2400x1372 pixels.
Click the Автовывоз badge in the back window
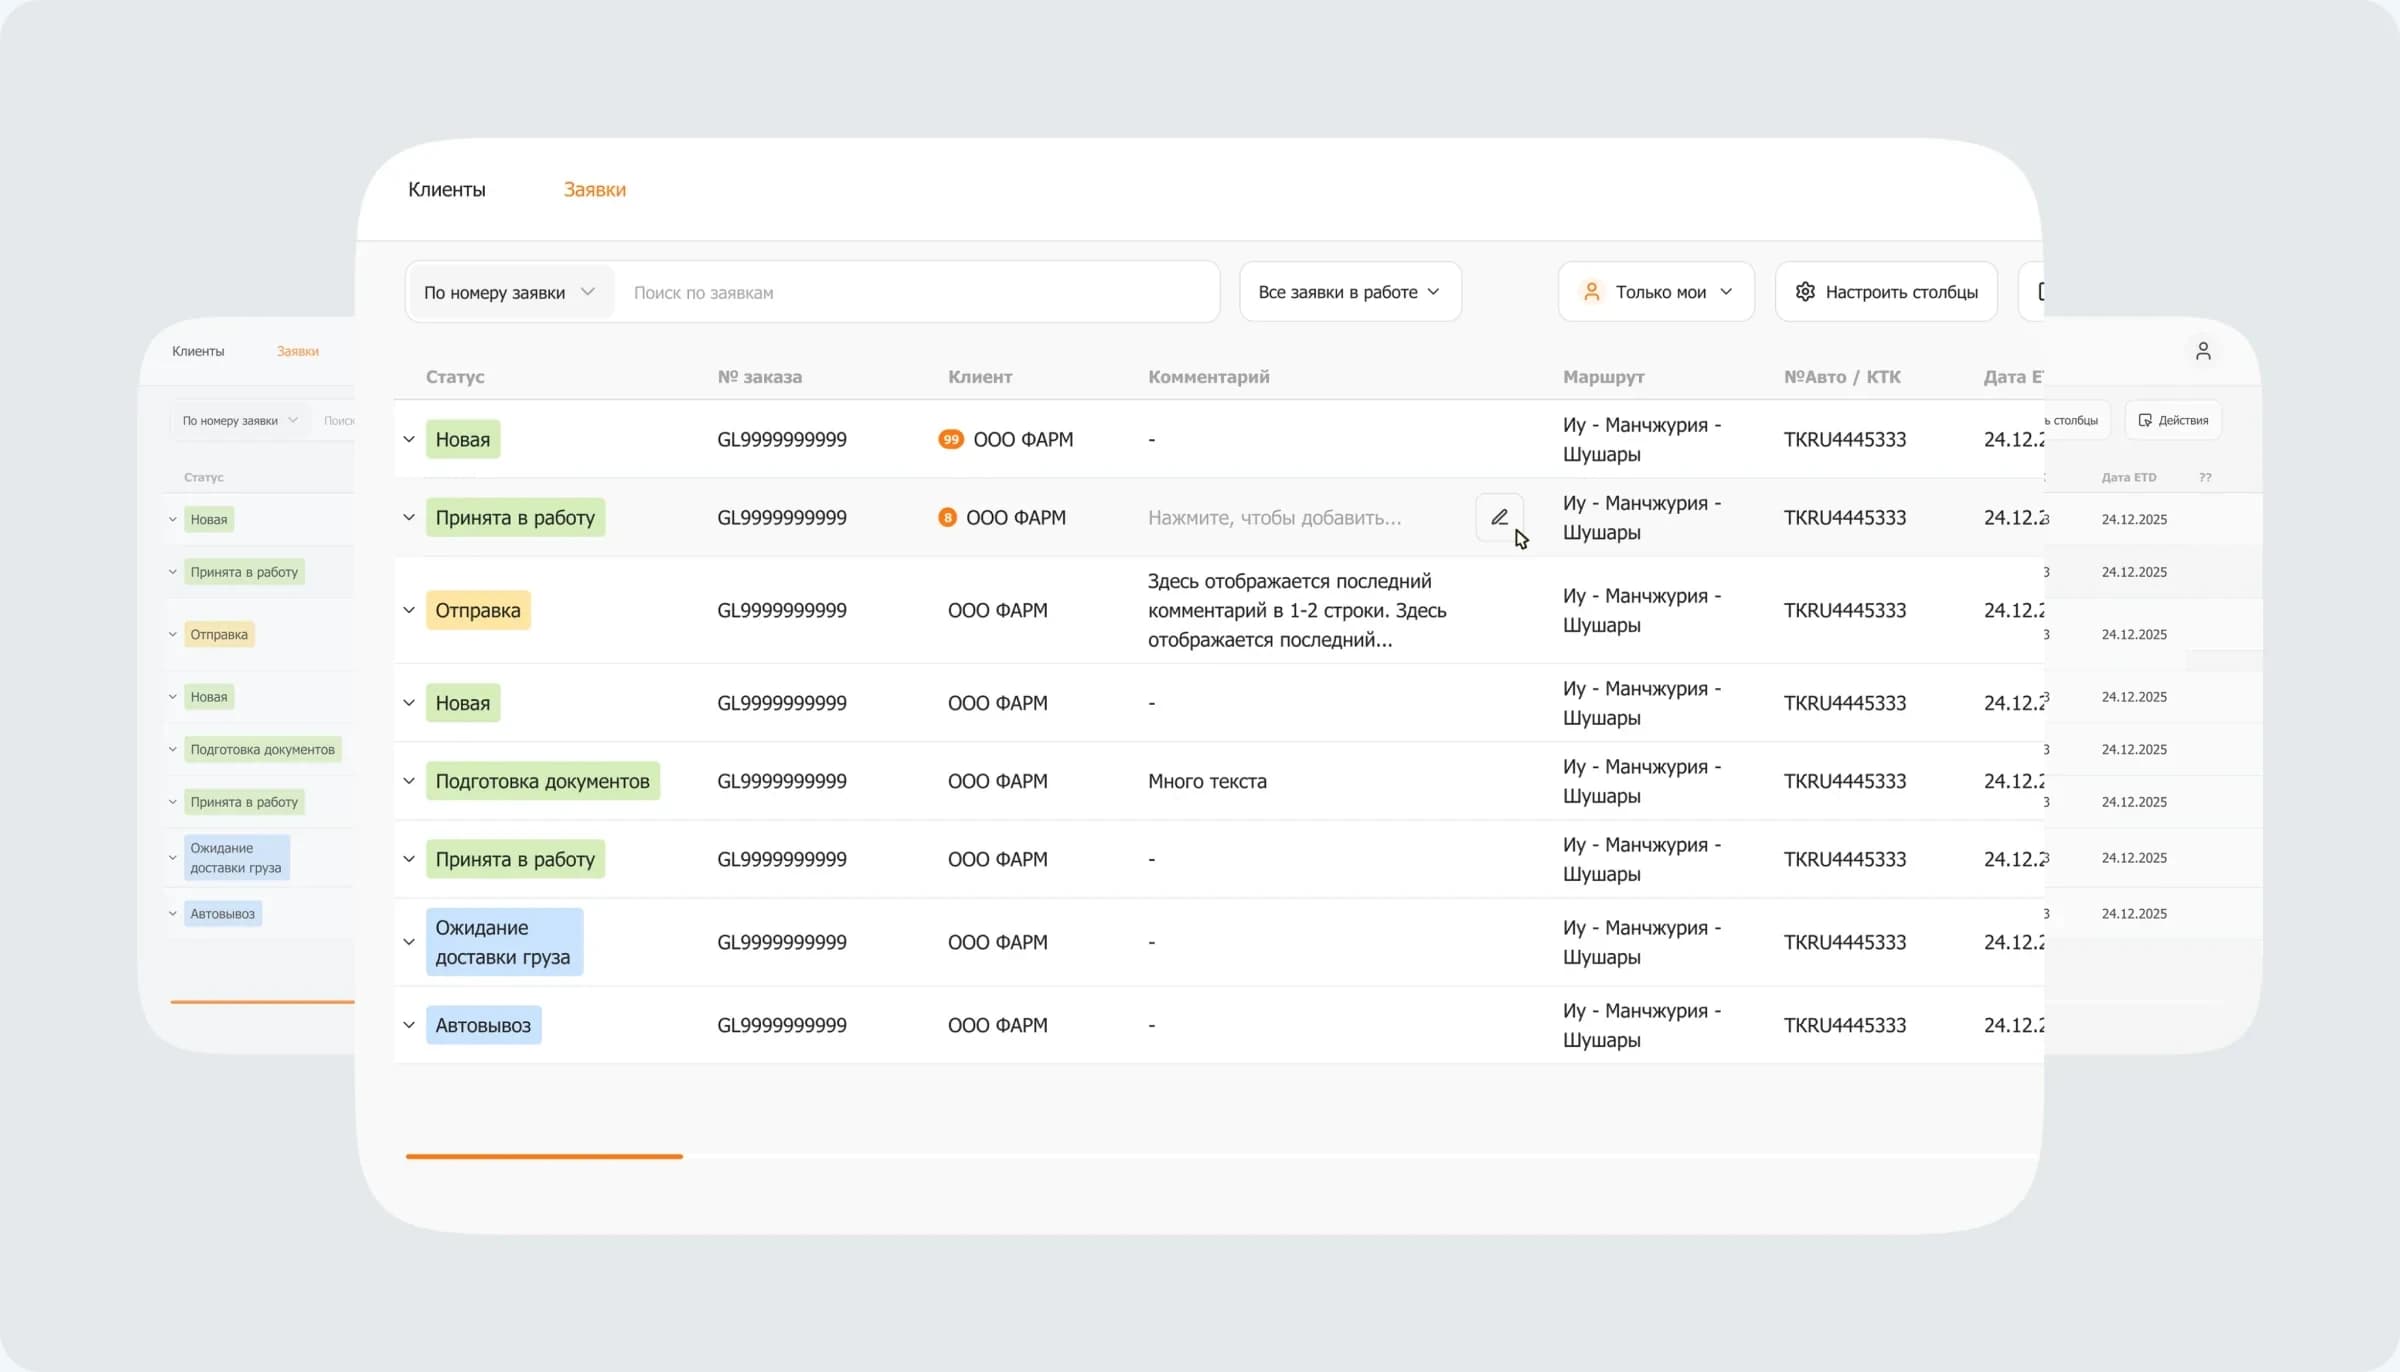pos(223,913)
